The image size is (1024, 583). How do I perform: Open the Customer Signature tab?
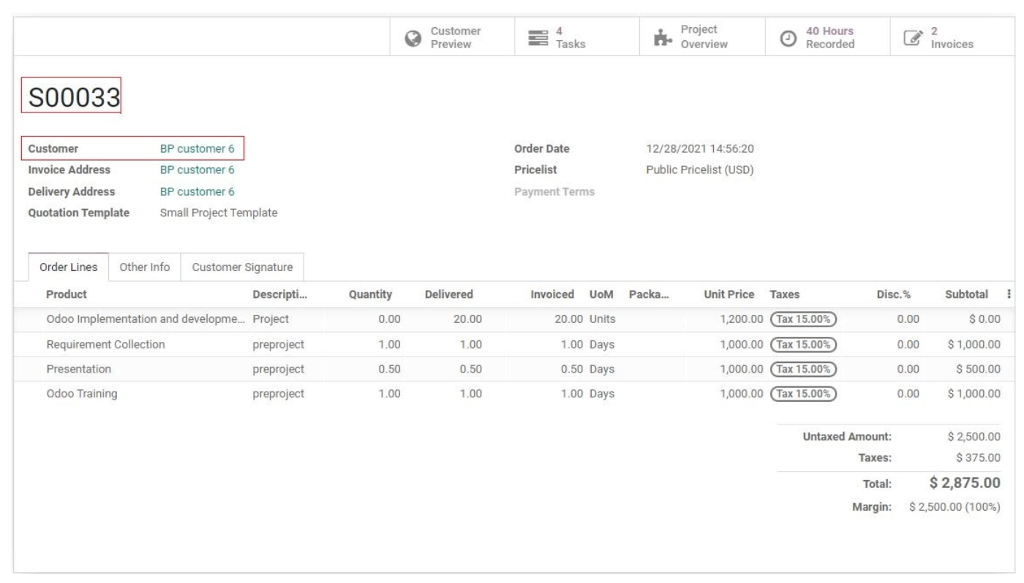click(x=242, y=267)
